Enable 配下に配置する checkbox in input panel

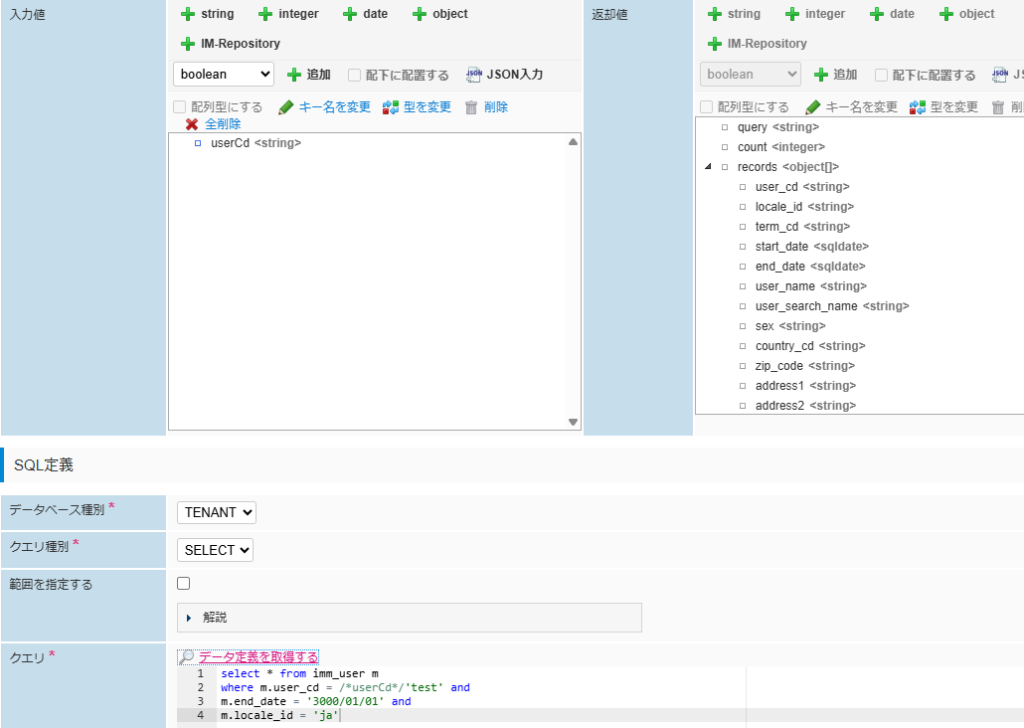[355, 75]
